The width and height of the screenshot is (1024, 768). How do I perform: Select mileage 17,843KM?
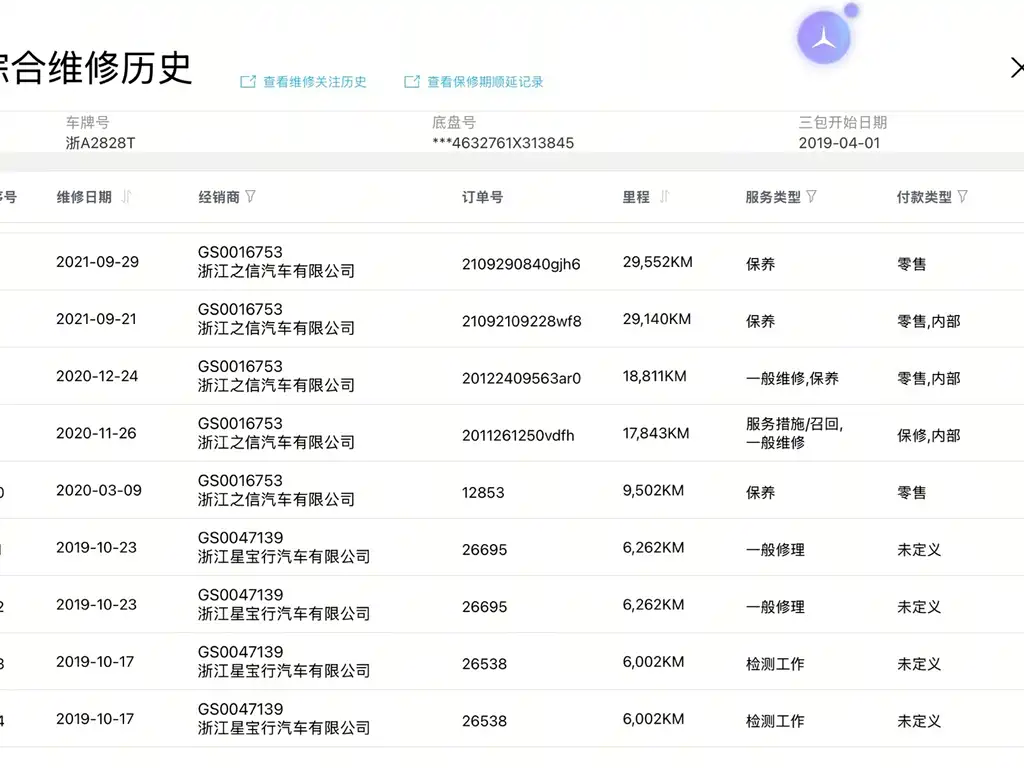656,433
